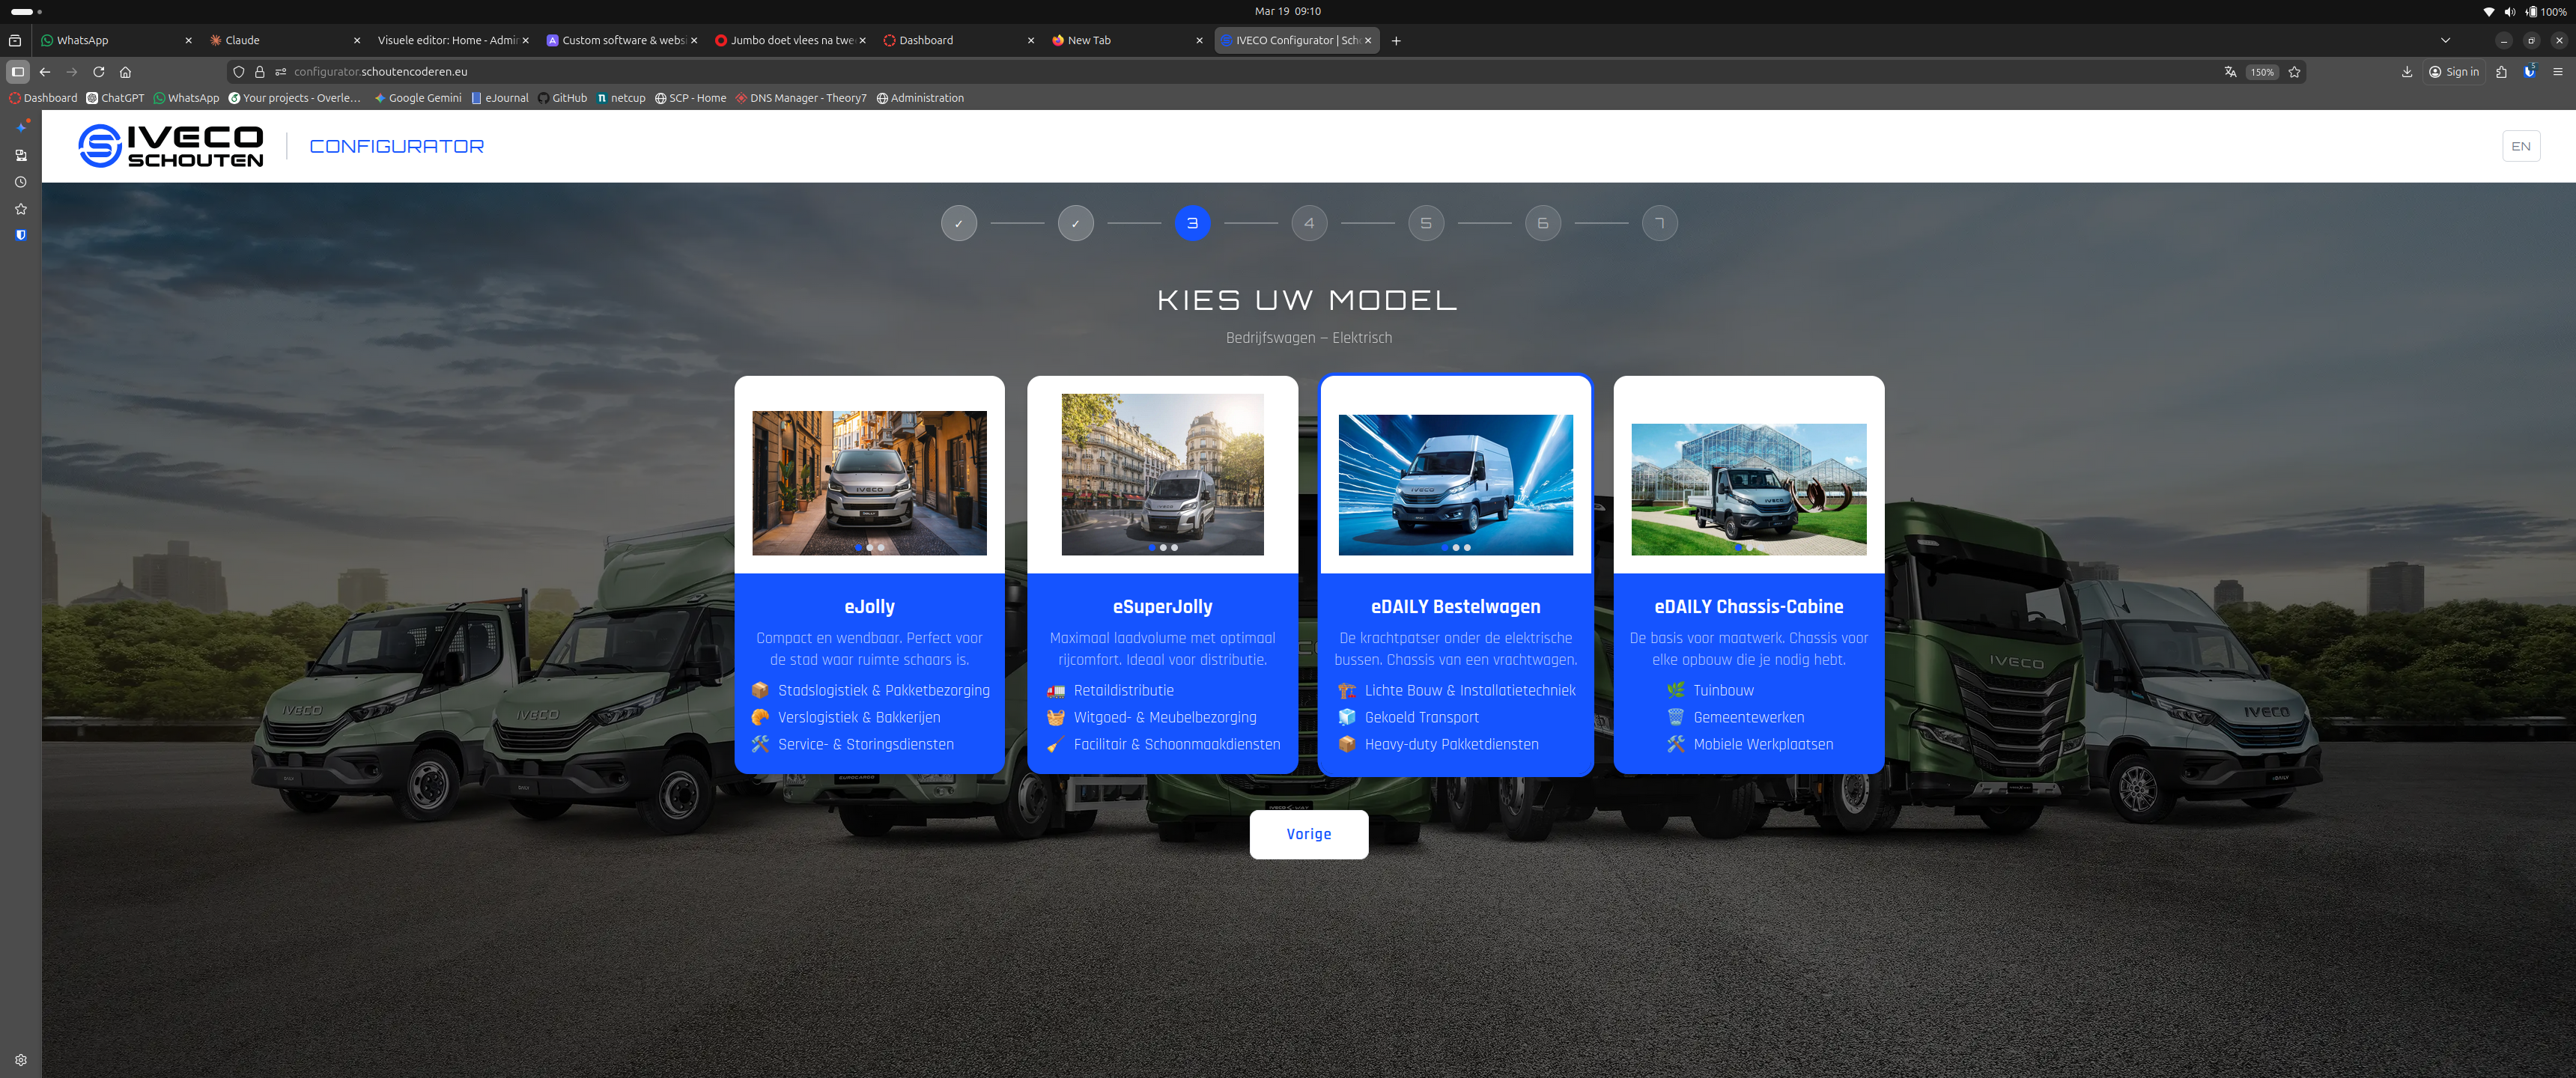2576x1078 pixels.
Task: Click the browser home icon
Action: pos(125,72)
